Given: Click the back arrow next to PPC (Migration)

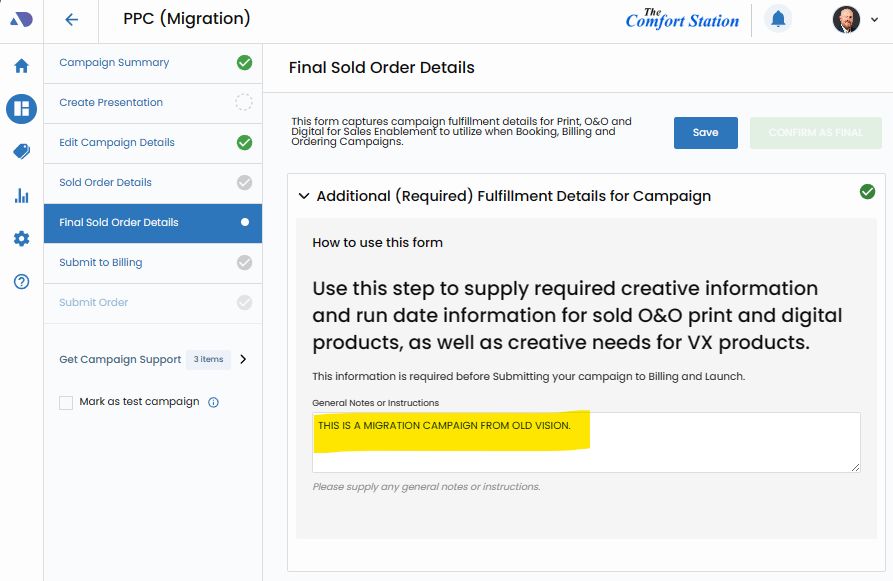Looking at the screenshot, I should (x=71, y=20).
